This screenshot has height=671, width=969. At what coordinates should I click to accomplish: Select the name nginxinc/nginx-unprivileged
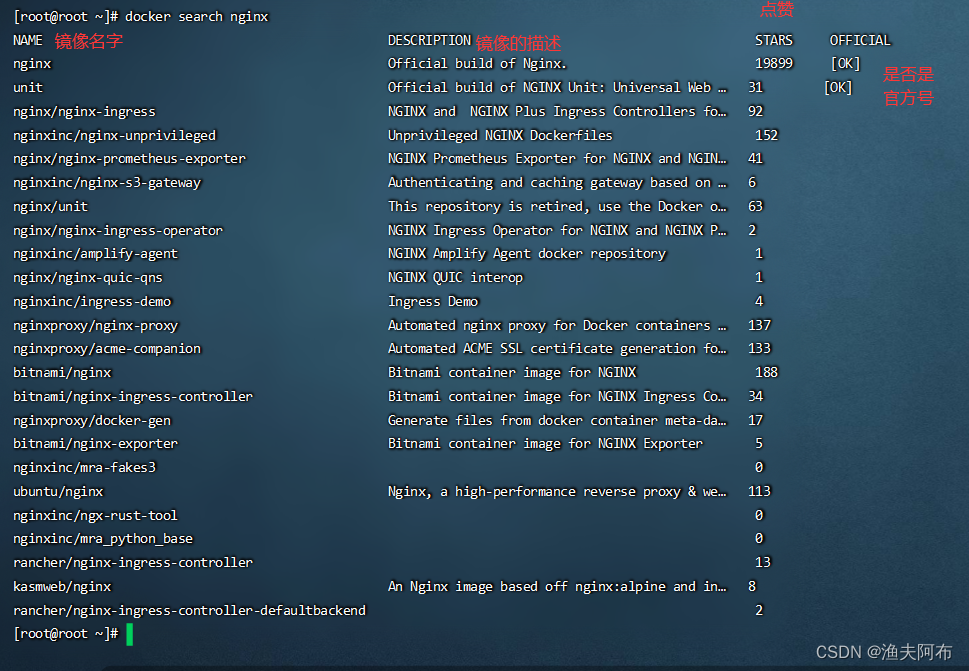[x=114, y=136]
